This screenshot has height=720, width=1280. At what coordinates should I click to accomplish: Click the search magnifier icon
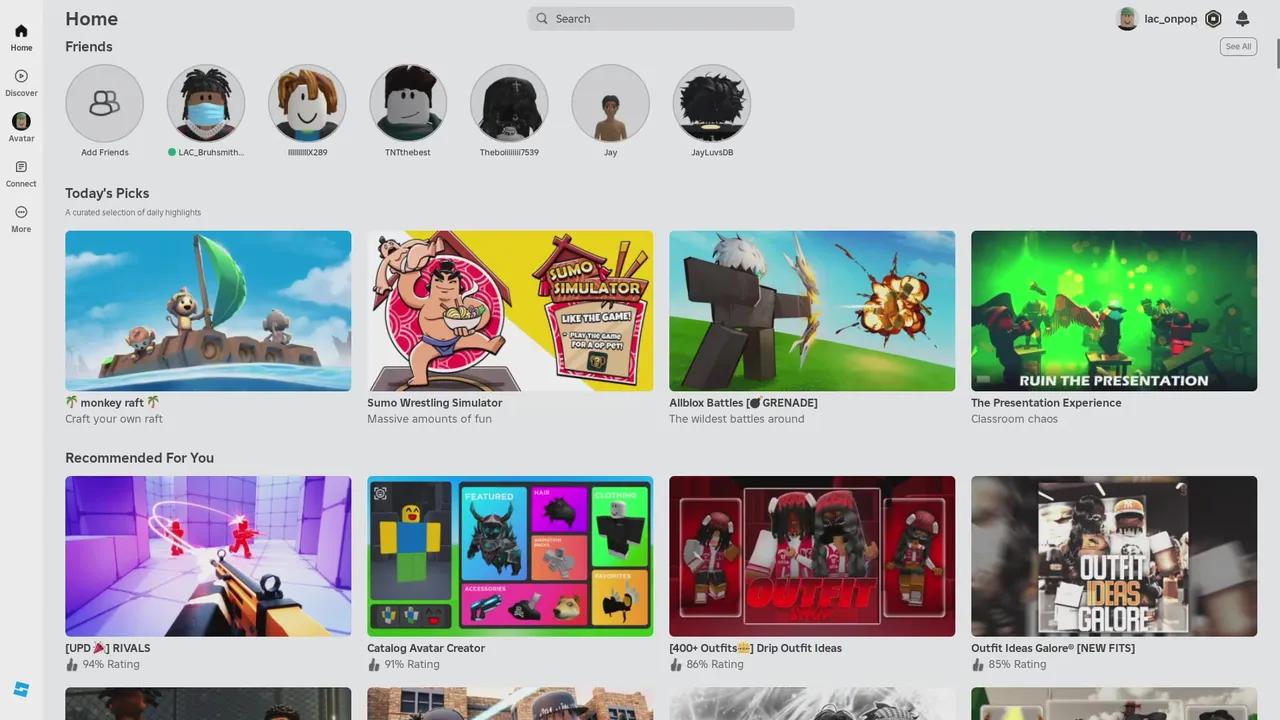pos(542,18)
